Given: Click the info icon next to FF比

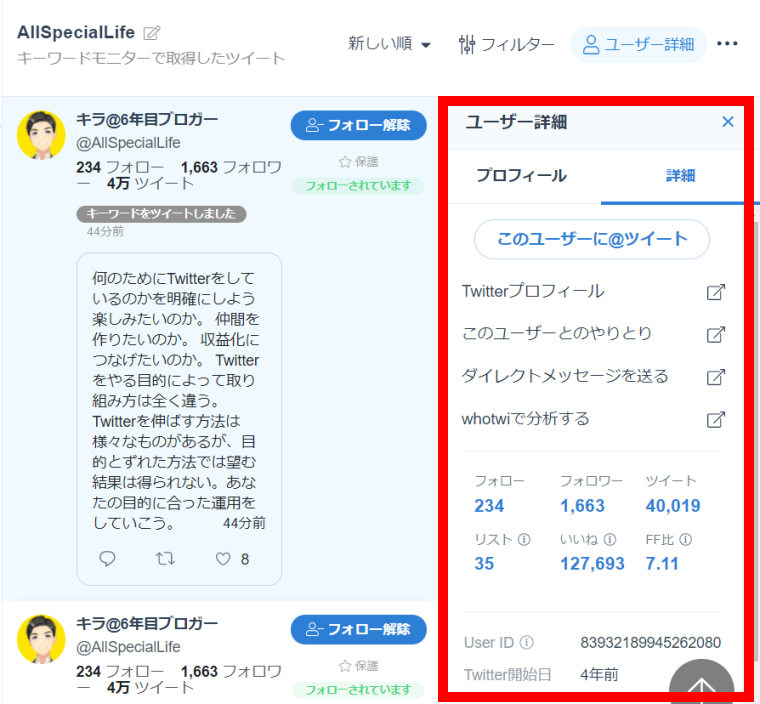Looking at the screenshot, I should point(686,539).
